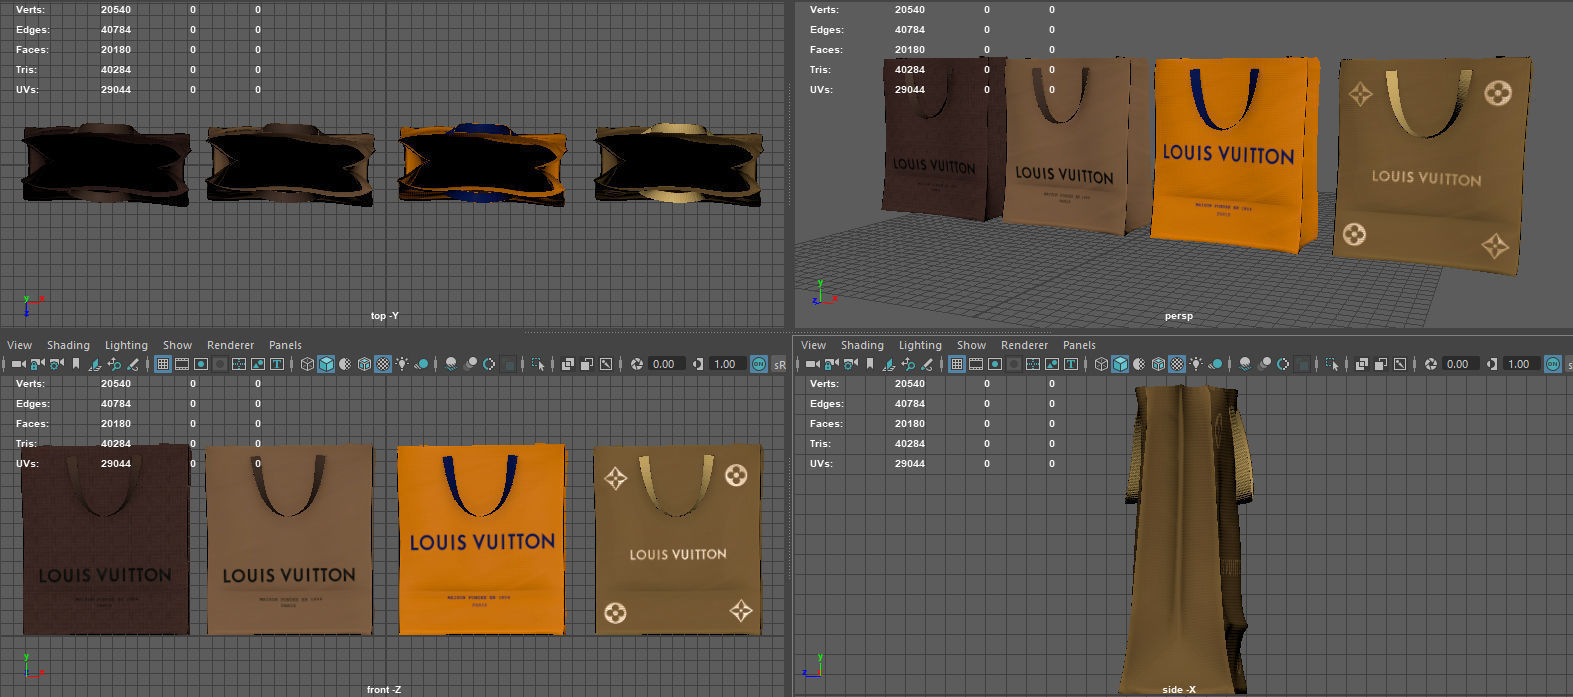This screenshot has height=697, width=1573.
Task: Switch front panel to Wireframe shading
Action: [307, 364]
